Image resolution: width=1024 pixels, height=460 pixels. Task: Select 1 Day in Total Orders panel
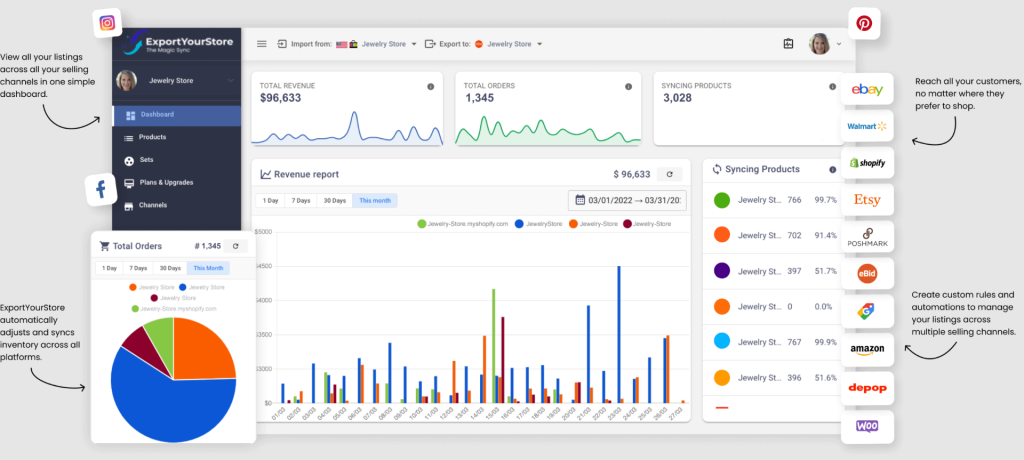tap(109, 268)
